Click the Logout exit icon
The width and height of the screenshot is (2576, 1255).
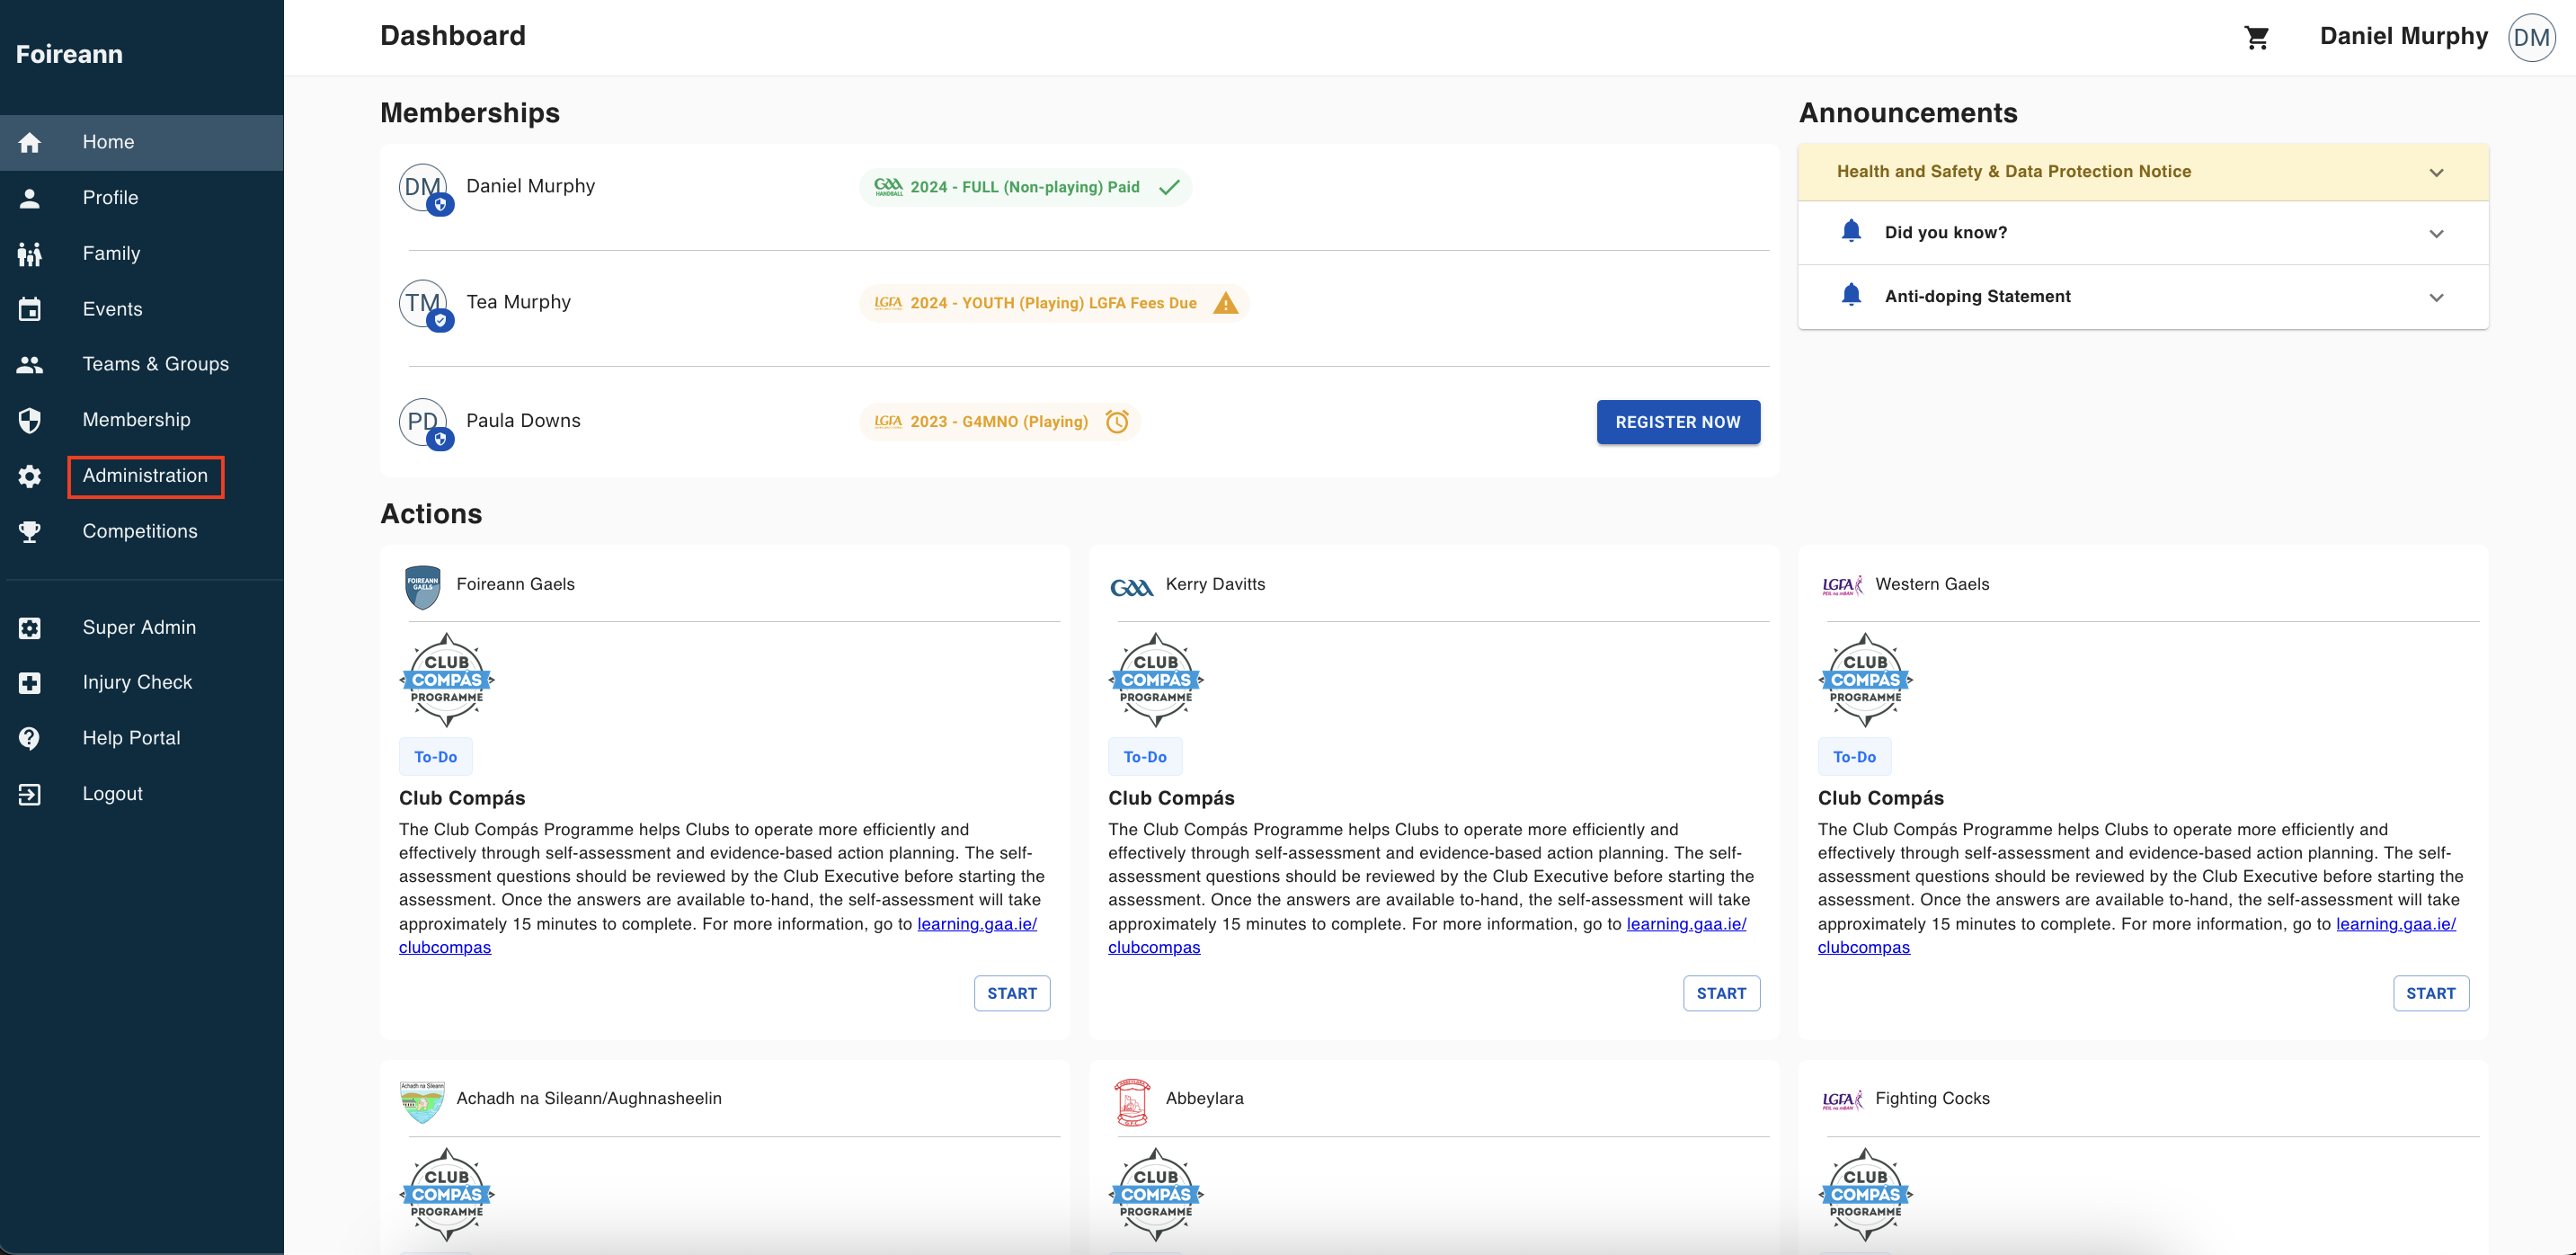point(30,794)
